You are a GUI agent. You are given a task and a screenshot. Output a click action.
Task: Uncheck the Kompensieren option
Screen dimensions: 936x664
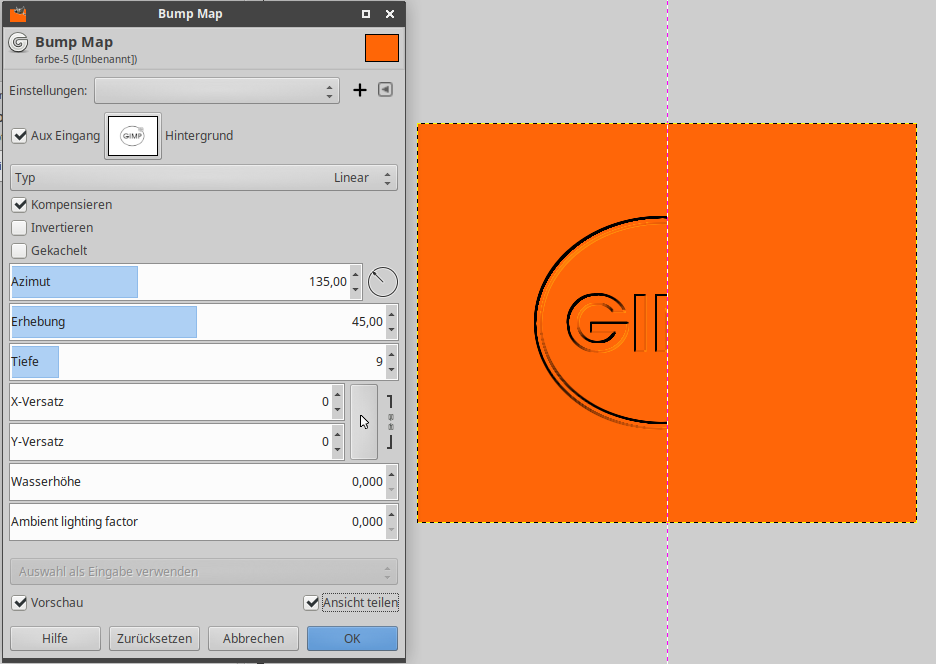pos(19,204)
